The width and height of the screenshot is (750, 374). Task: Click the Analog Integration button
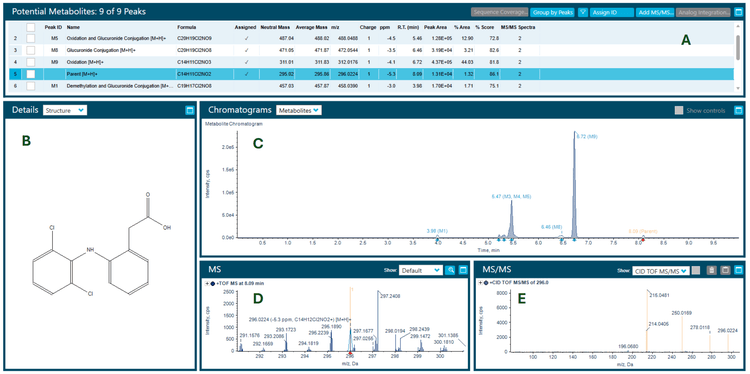(703, 12)
